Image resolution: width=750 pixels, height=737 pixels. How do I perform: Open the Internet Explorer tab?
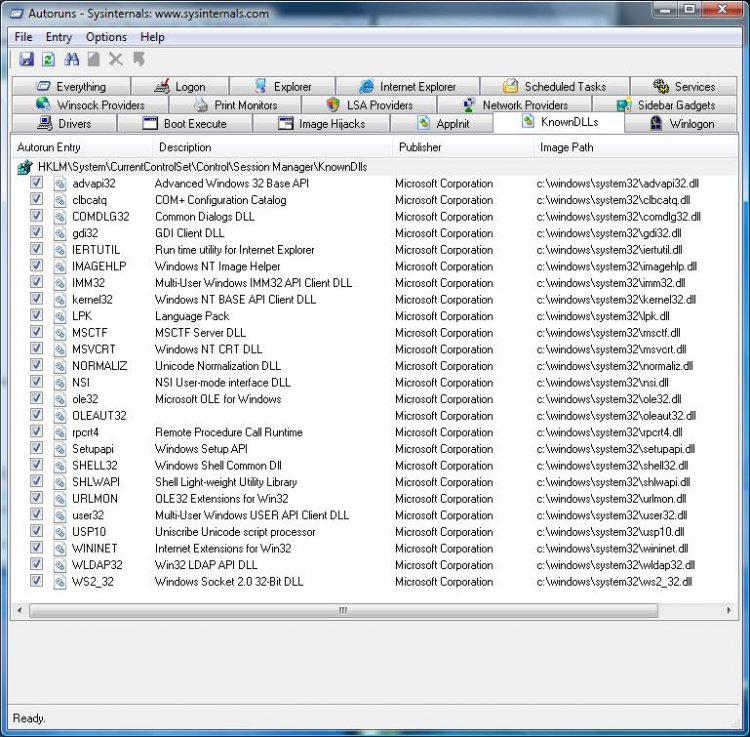(408, 87)
